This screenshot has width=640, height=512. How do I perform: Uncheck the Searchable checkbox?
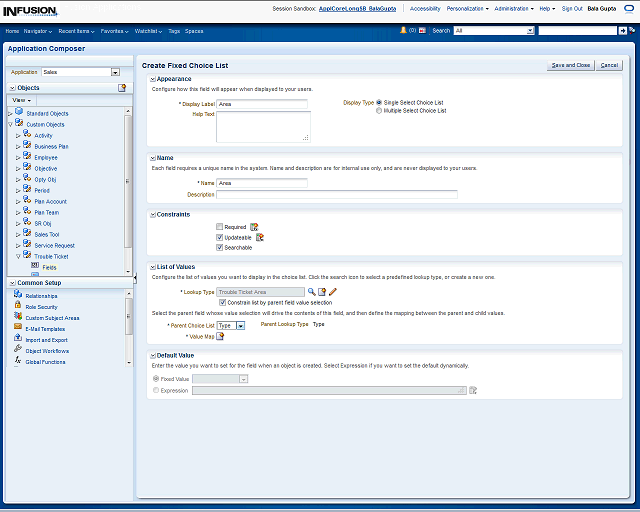tap(220, 247)
